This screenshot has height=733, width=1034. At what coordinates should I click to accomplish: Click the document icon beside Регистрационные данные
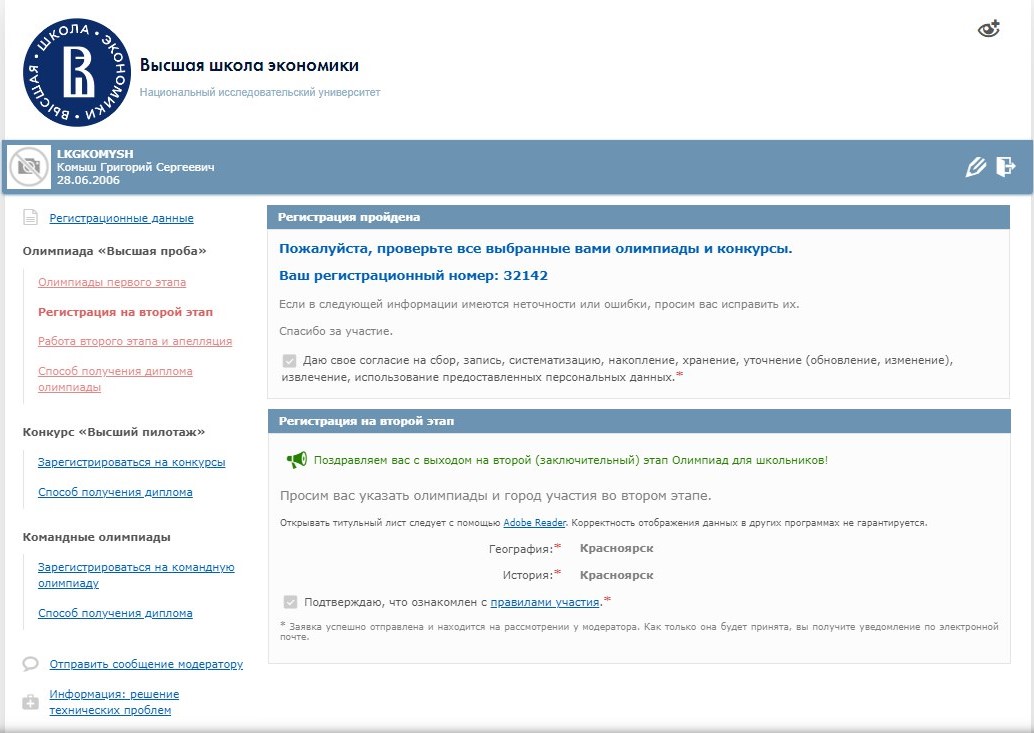click(30, 218)
